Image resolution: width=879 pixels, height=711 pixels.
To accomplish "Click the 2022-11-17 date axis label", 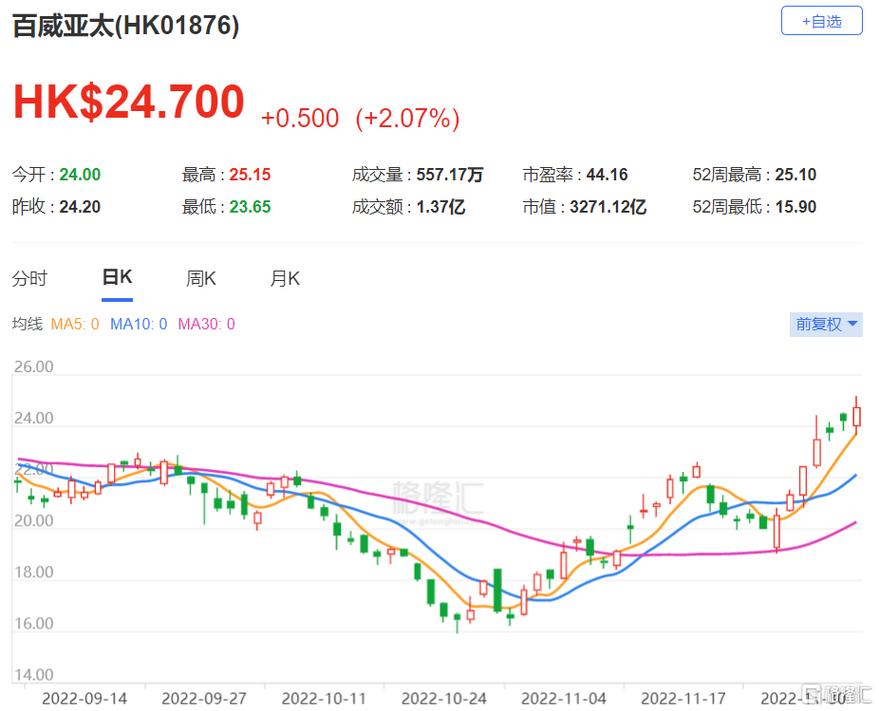I will (683, 697).
